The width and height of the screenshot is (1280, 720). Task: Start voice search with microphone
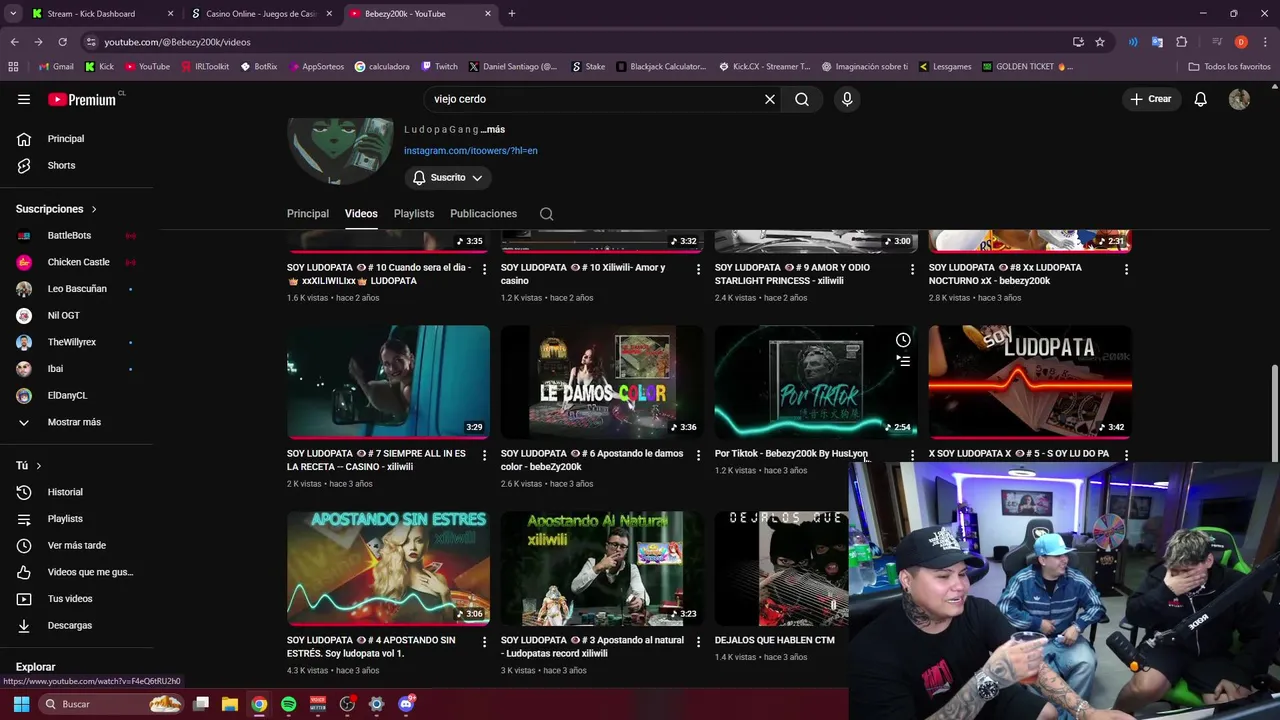coord(847,99)
